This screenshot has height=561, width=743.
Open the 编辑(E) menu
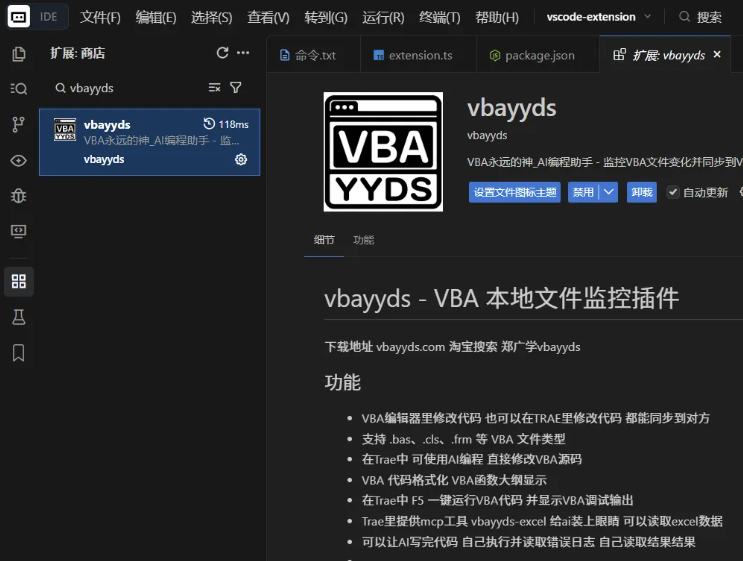tap(156, 17)
